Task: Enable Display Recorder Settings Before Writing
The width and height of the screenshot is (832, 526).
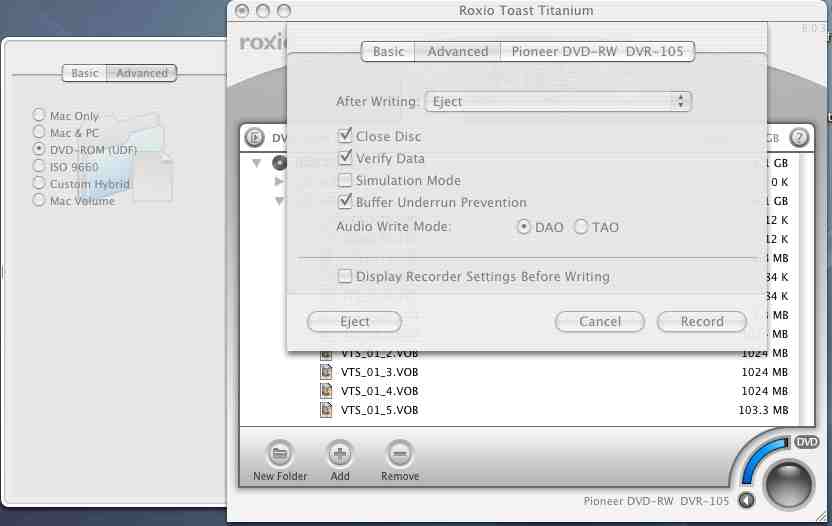Action: tap(345, 276)
